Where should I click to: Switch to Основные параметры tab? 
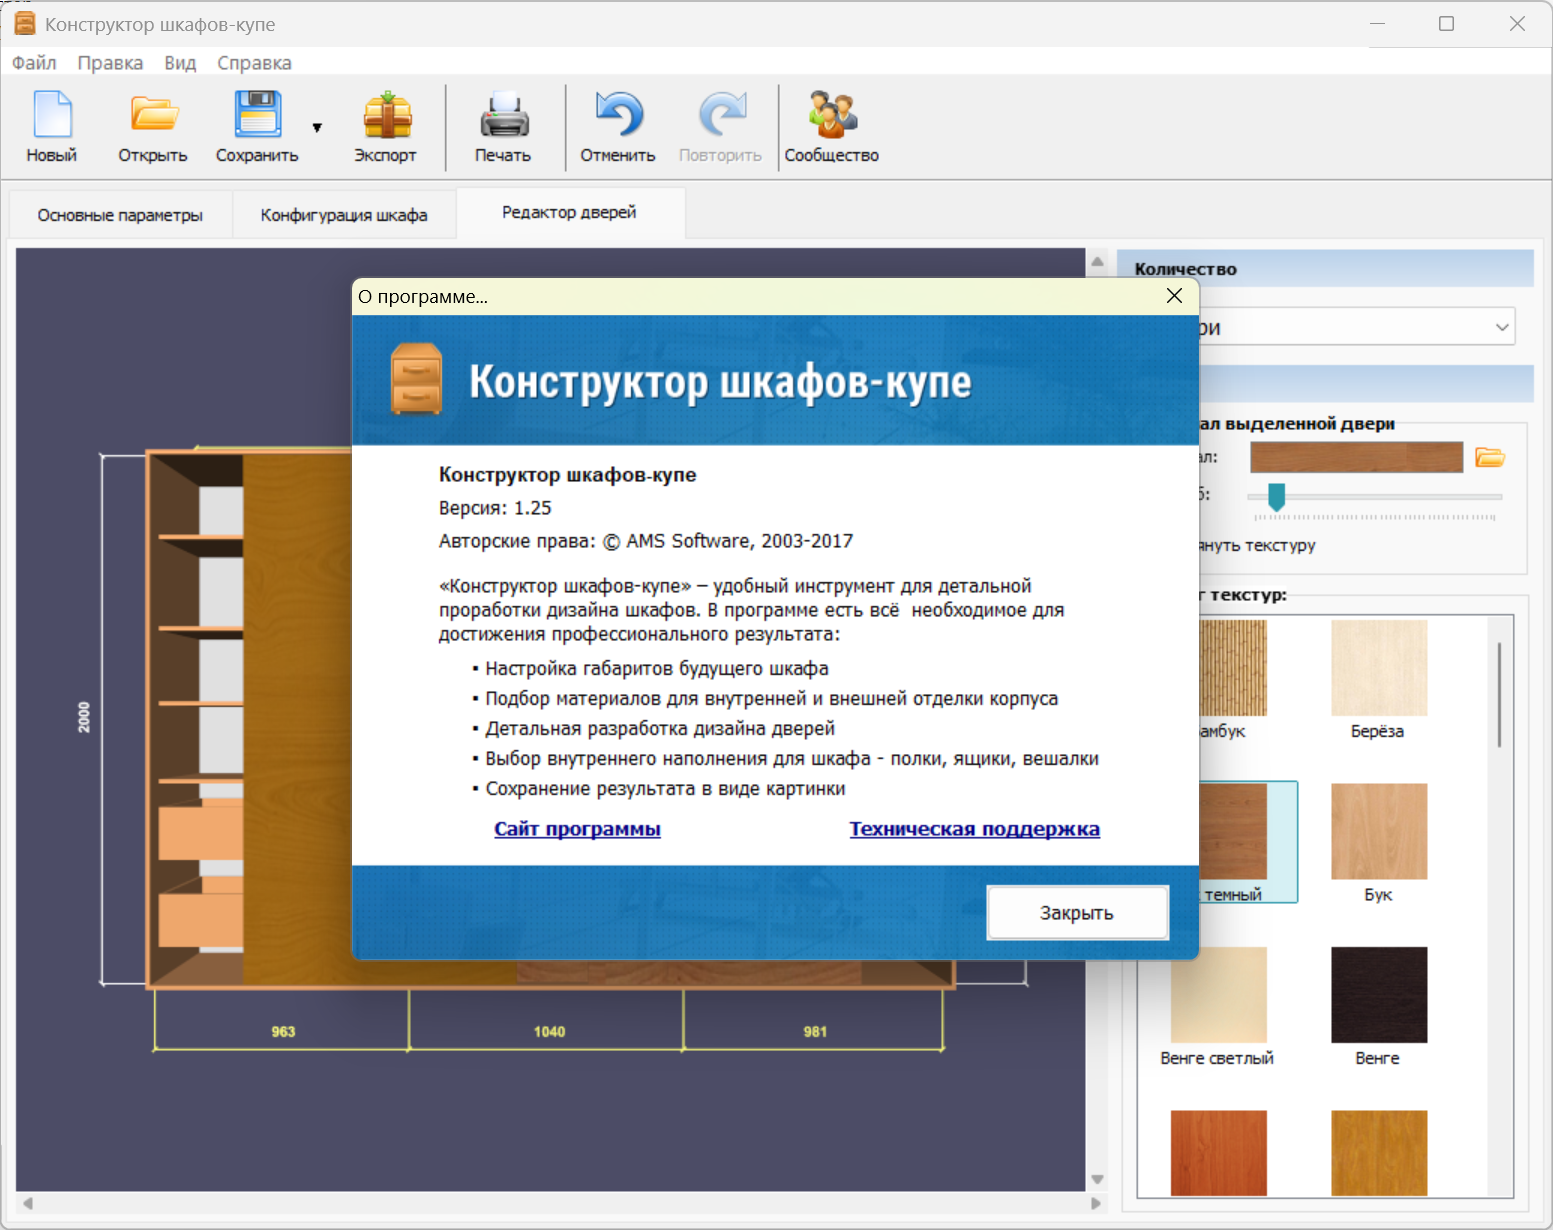tap(120, 215)
